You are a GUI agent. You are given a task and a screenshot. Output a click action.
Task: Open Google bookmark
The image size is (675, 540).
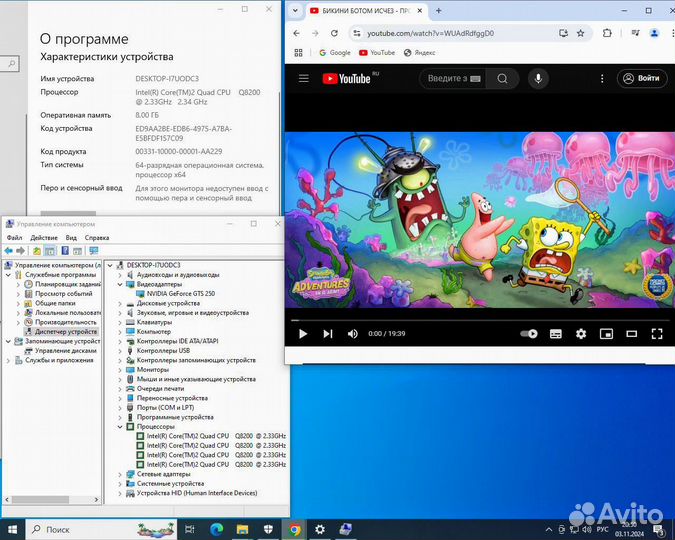[335, 53]
